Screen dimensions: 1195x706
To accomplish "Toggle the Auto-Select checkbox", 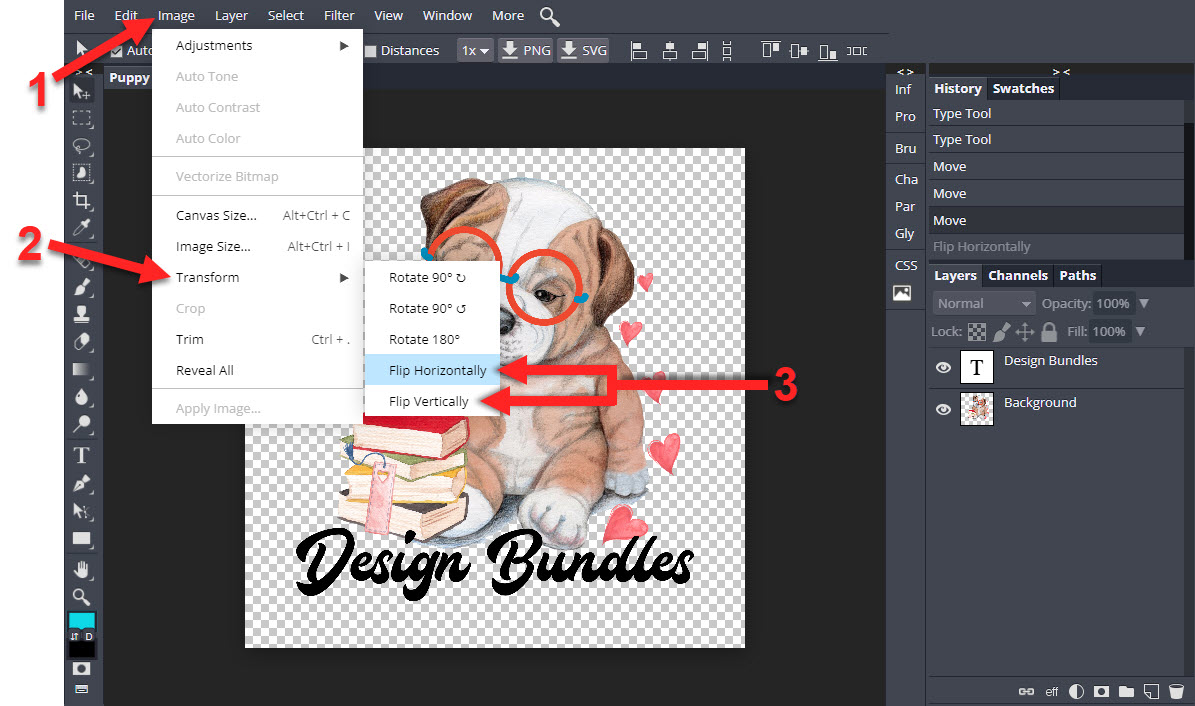I will click(x=117, y=51).
